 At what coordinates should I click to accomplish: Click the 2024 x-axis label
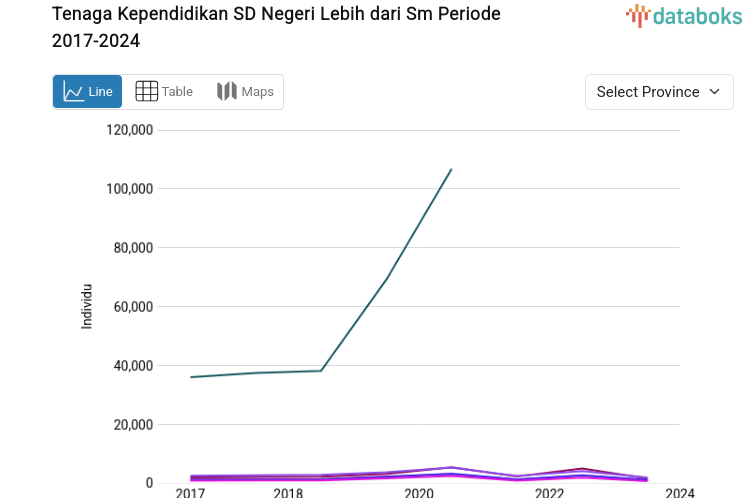tap(679, 492)
